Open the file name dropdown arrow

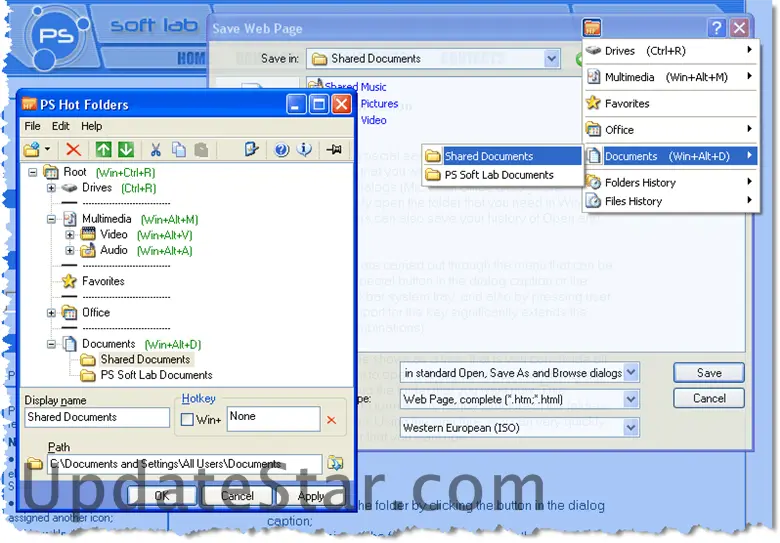click(631, 372)
